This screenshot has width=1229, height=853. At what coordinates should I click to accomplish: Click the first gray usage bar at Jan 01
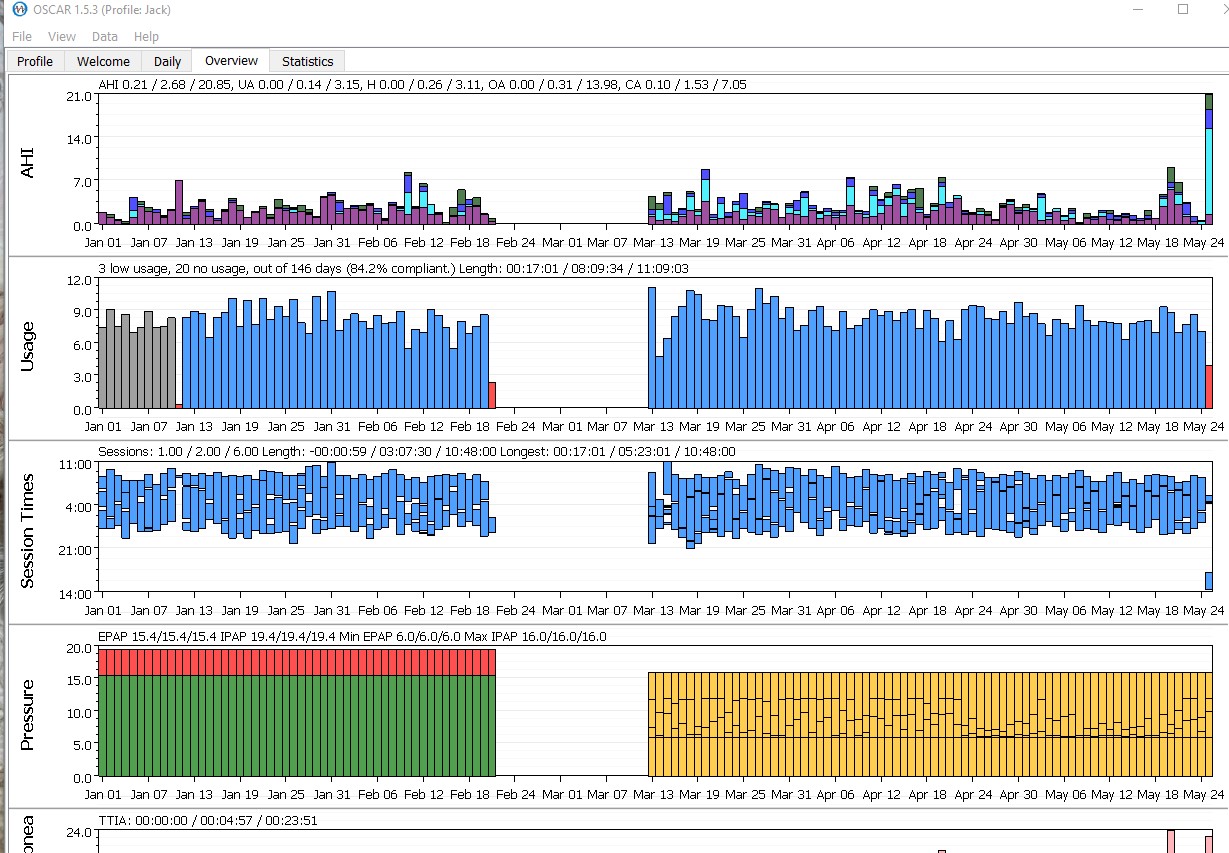(102, 368)
